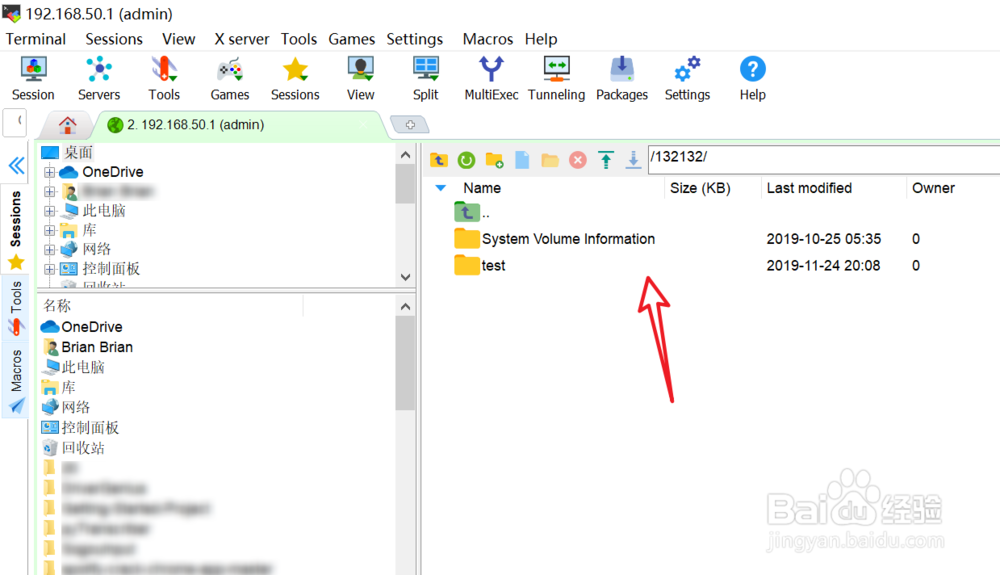Open the Session toolbar button
This screenshot has height=575, width=1000.
pyautogui.click(x=33, y=78)
